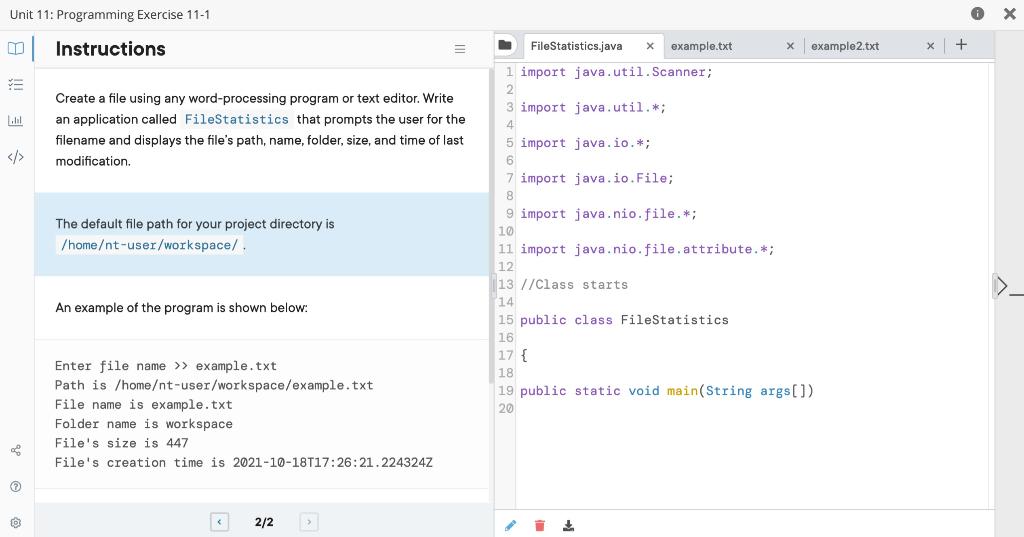
Task: Open the settings gear icon
Action: pyautogui.click(x=16, y=523)
